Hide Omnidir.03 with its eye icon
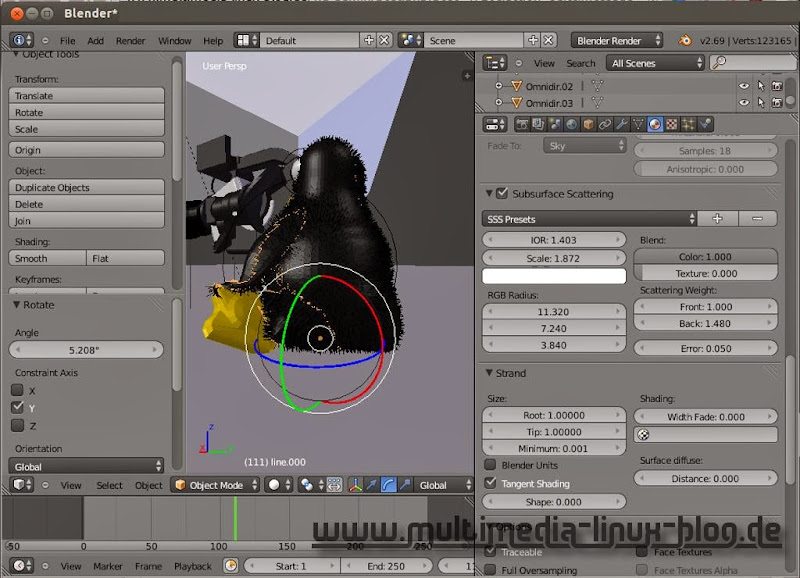 [744, 103]
